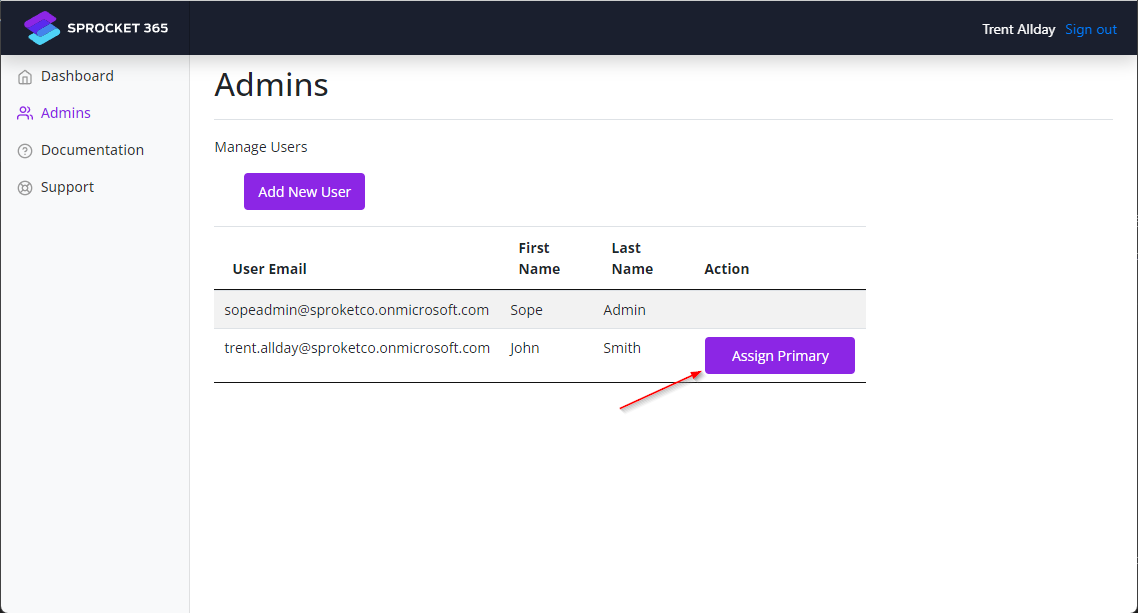The width and height of the screenshot is (1138, 613).
Task: Click the Last Name column header
Action: 632,258
